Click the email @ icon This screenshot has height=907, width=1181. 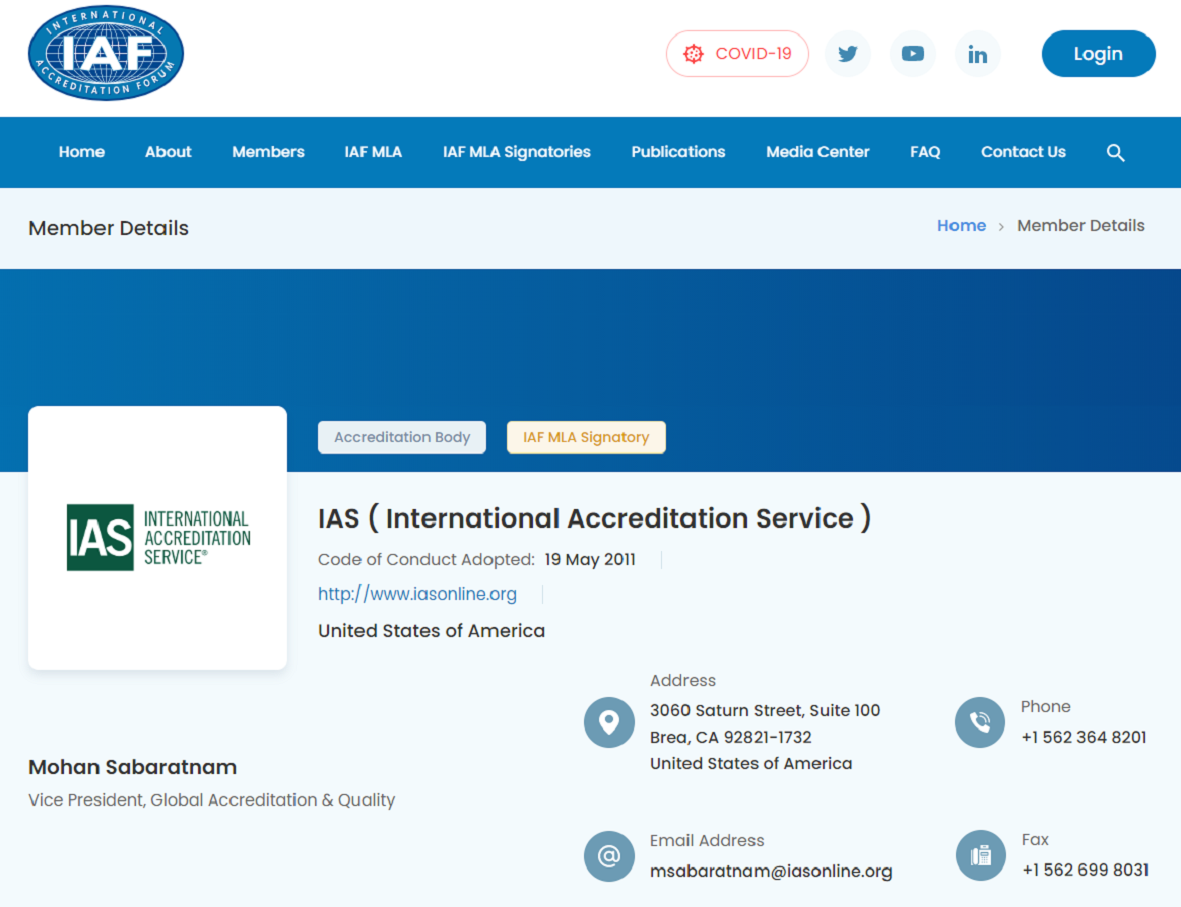click(x=609, y=856)
